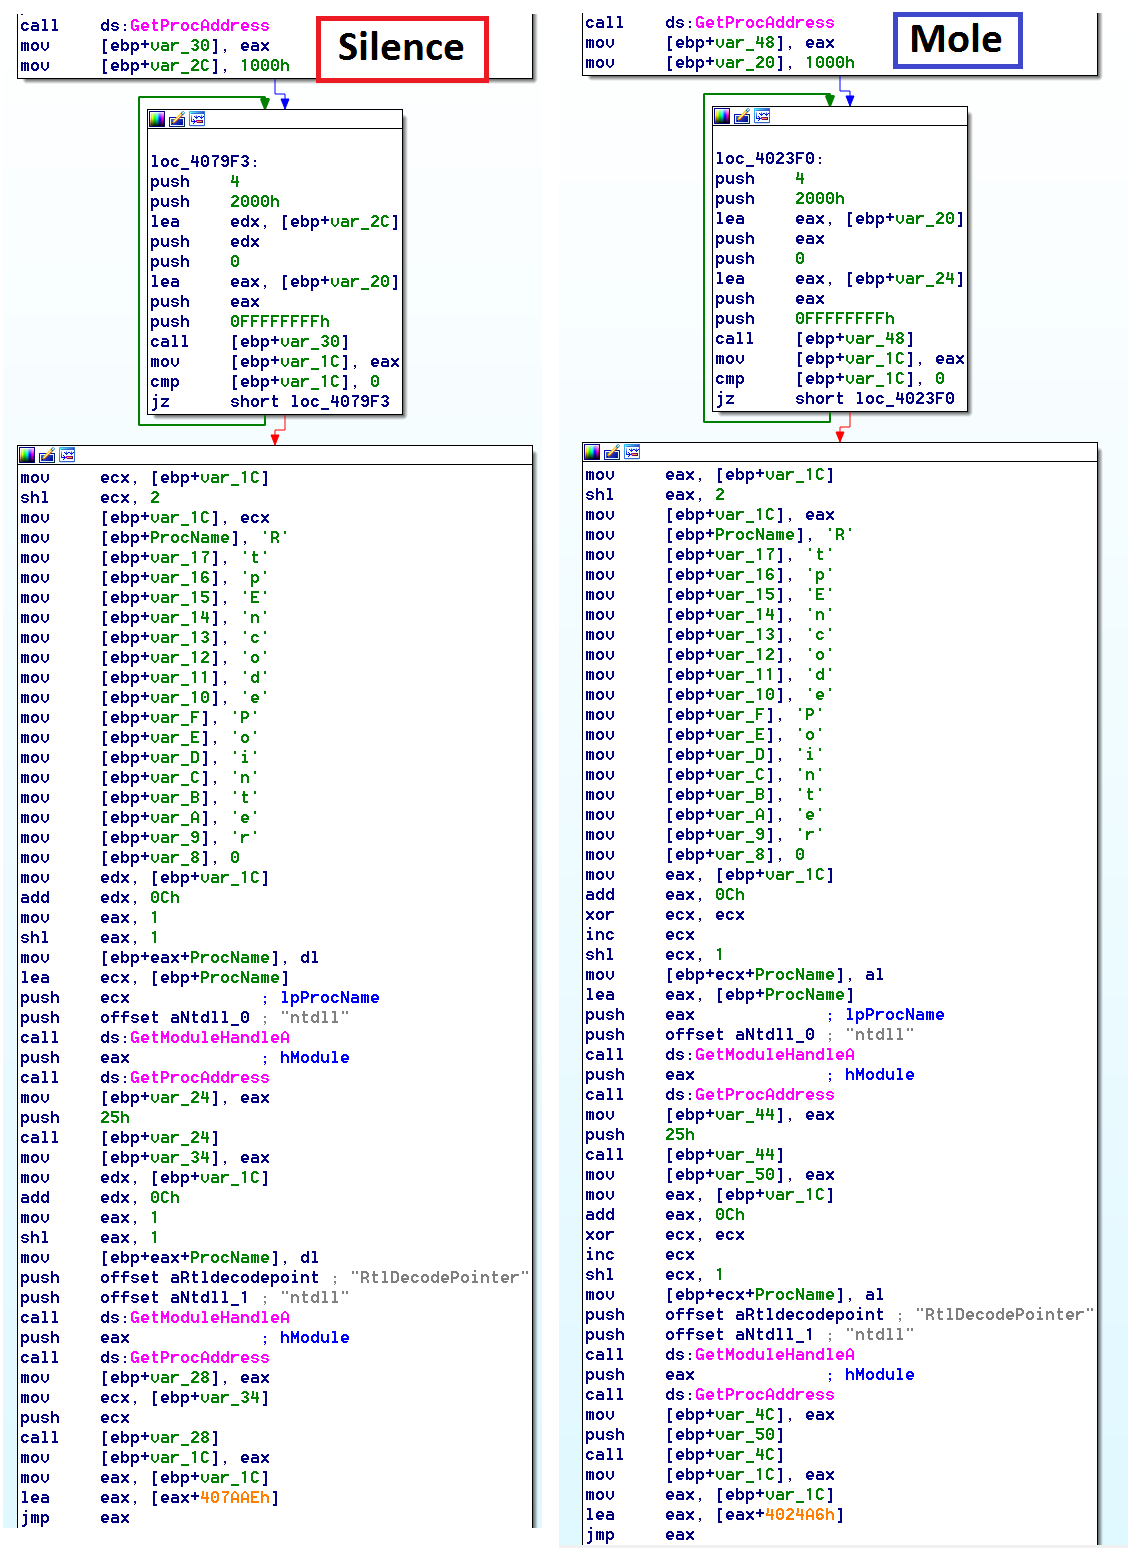Select the label 'loc_4079F3:'
Image resolution: width=1128 pixels, height=1548 pixels.
click(x=205, y=162)
